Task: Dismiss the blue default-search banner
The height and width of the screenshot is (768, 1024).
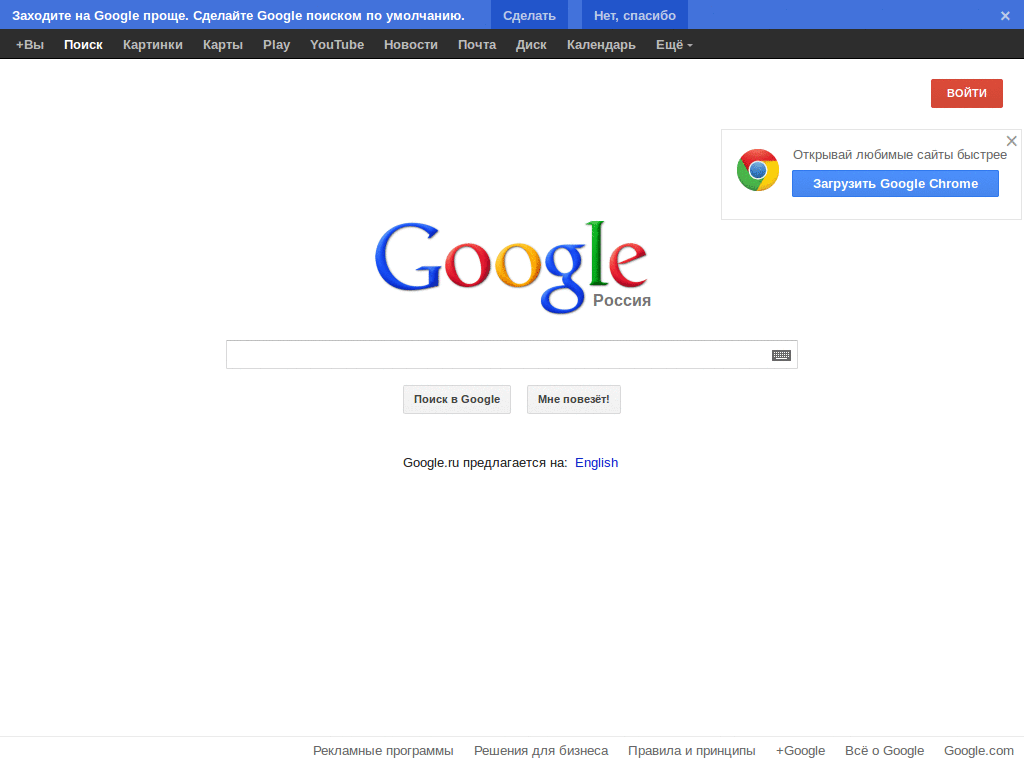Action: point(1005,16)
